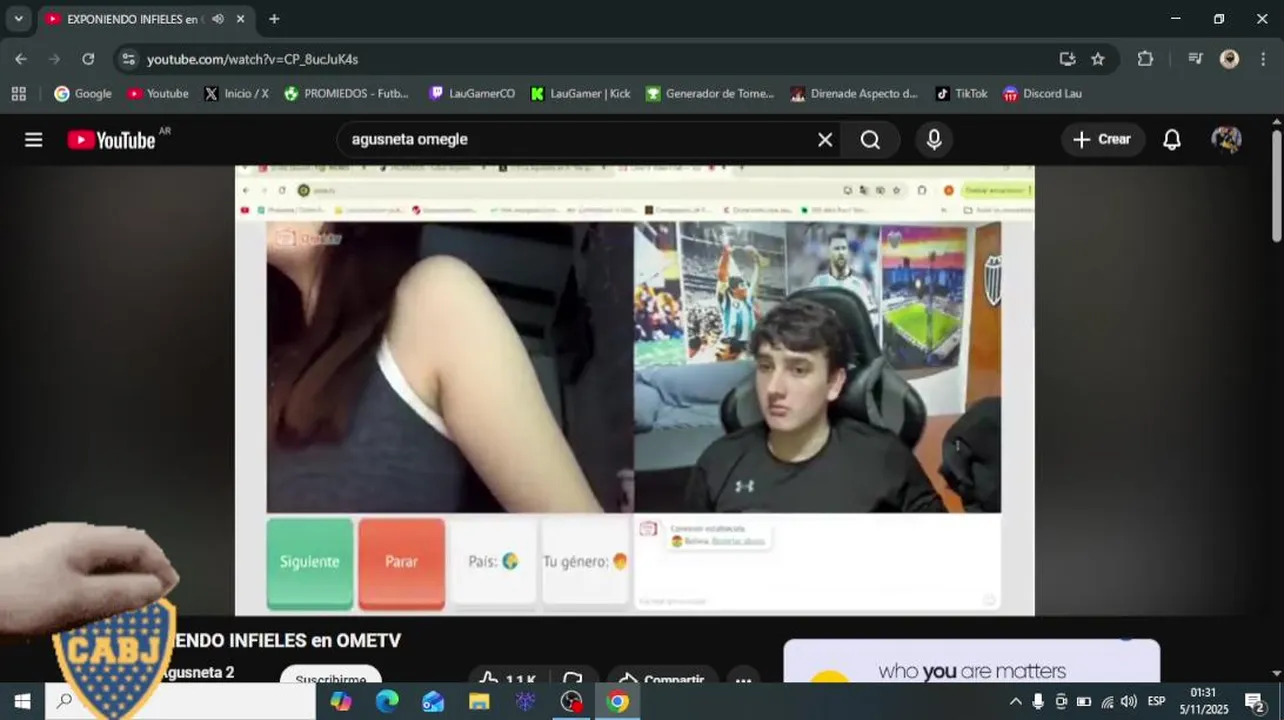The image size is (1284, 720).
Task: Open the media controls icon in Chrome toolbar
Action: tap(1195, 59)
